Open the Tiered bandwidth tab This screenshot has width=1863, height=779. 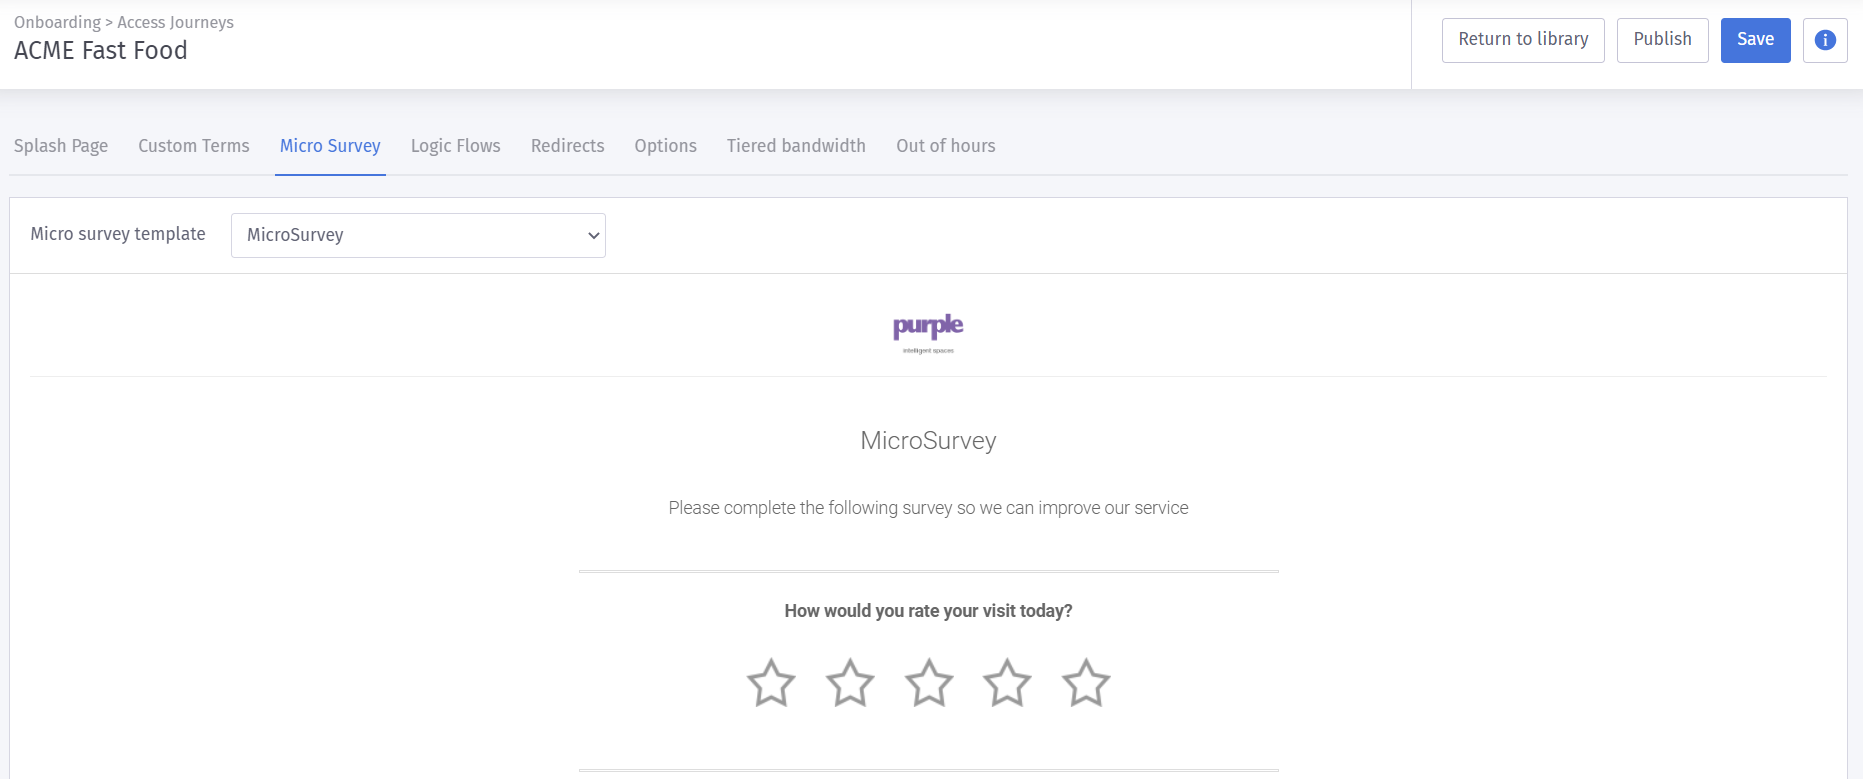[x=796, y=146]
